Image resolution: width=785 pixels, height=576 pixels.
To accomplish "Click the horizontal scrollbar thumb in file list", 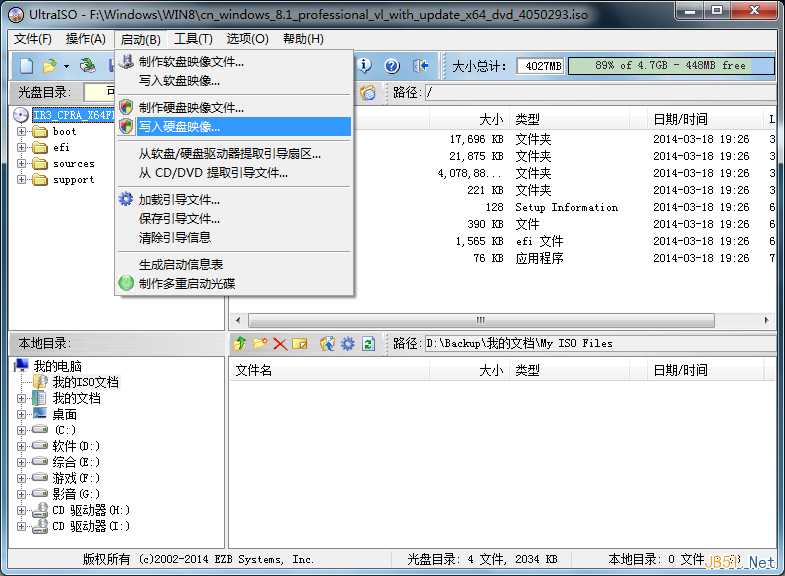I will (481, 320).
